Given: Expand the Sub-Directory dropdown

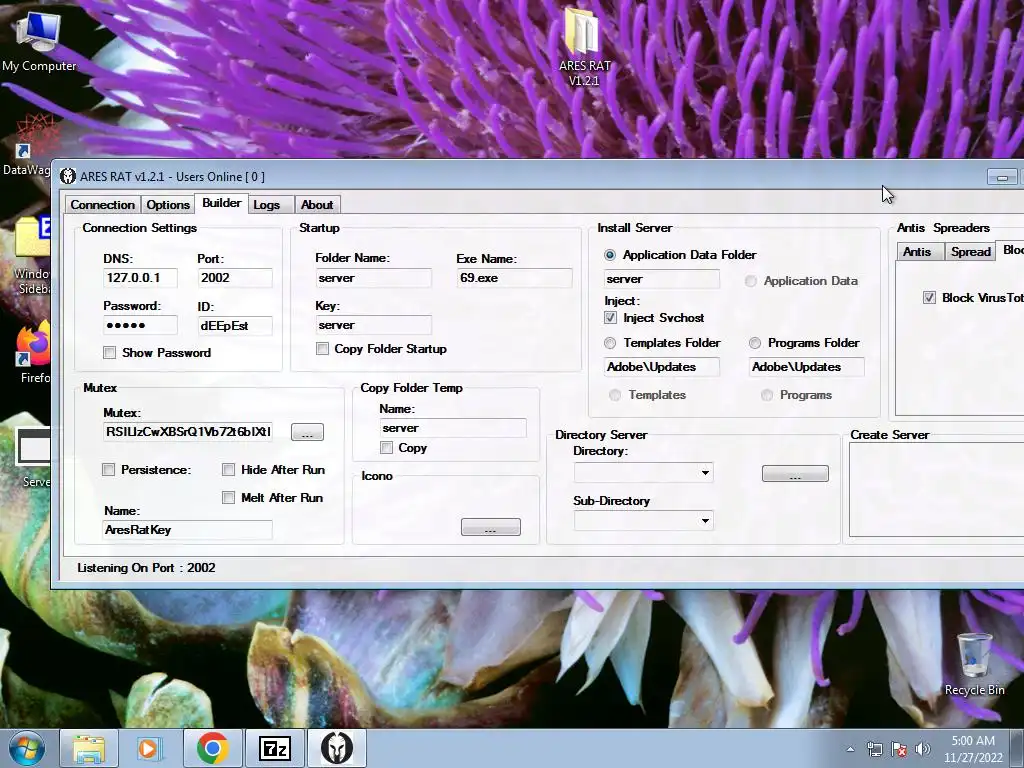Looking at the screenshot, I should (x=705, y=520).
